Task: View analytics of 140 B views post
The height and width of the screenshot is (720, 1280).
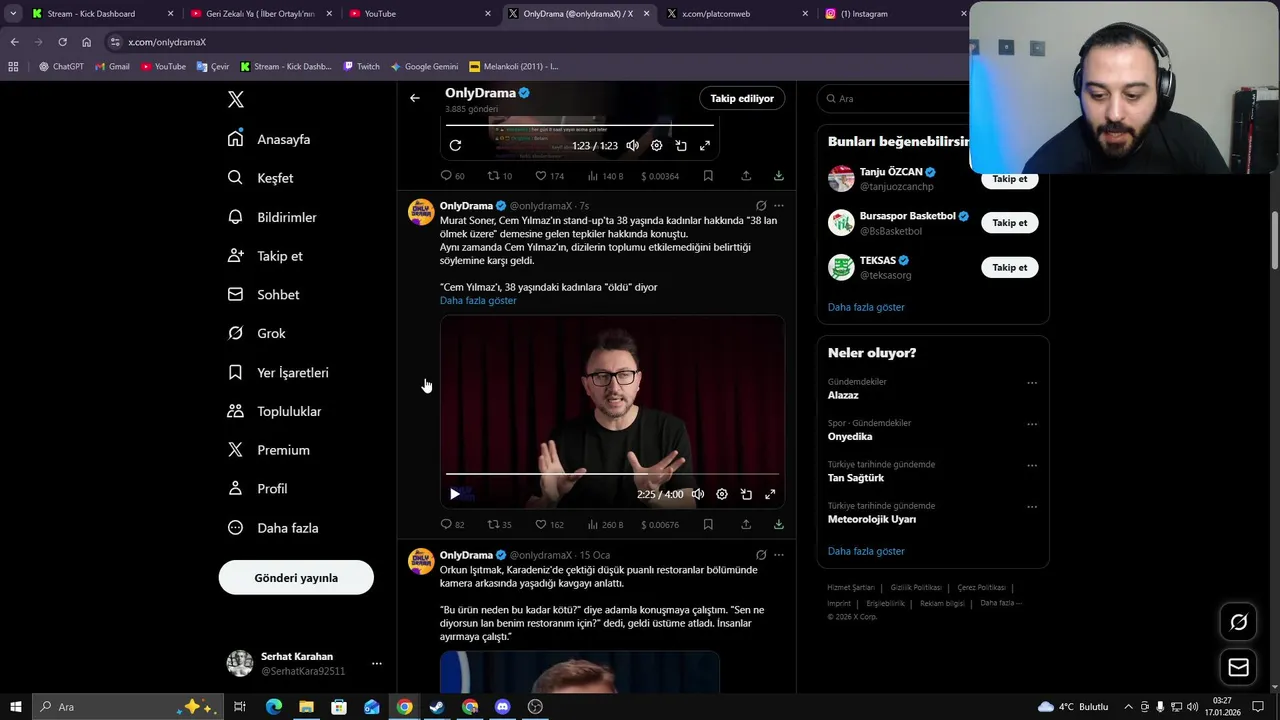Action: [605, 176]
